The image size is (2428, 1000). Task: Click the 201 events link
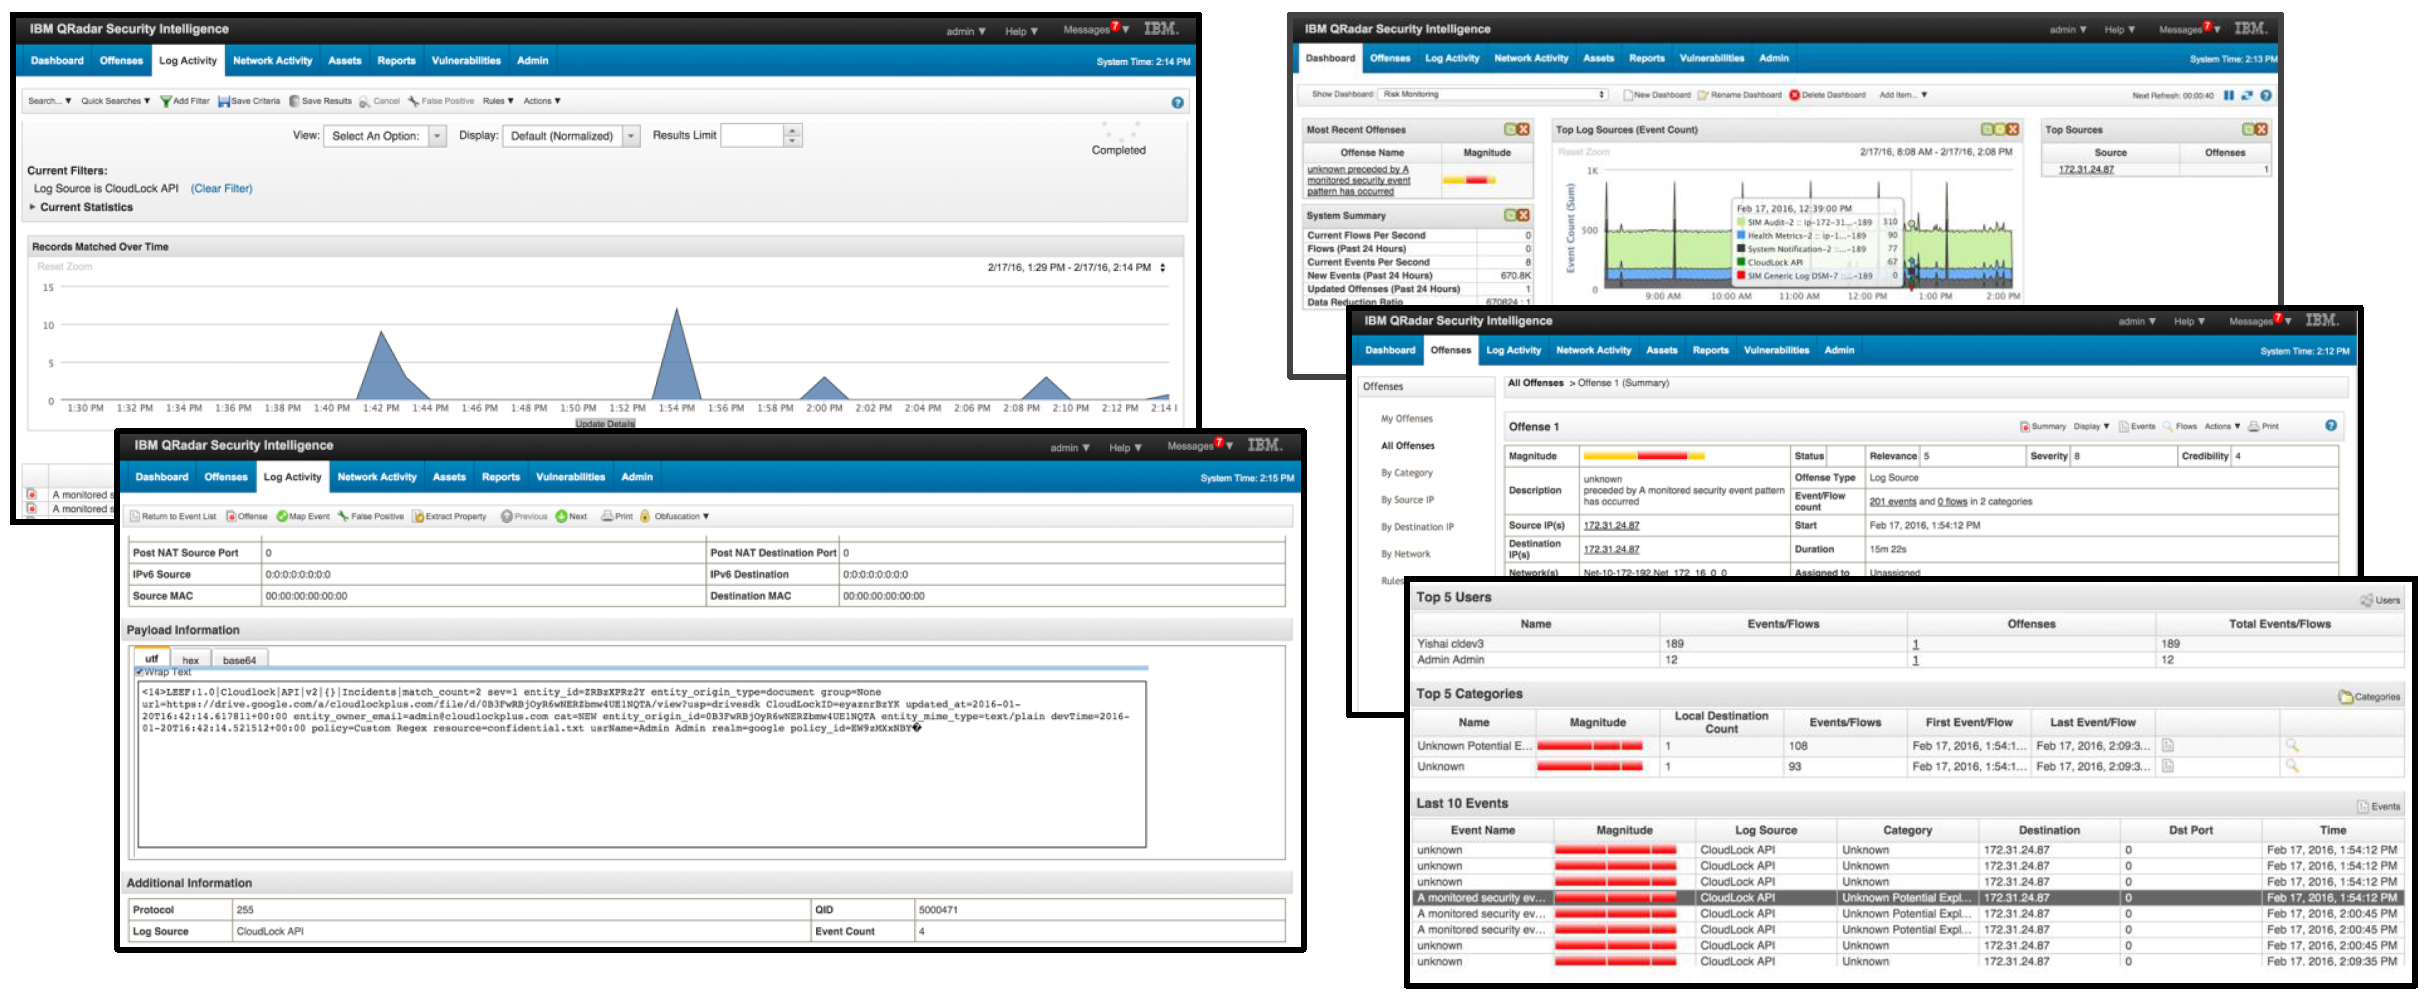[x=1892, y=502]
